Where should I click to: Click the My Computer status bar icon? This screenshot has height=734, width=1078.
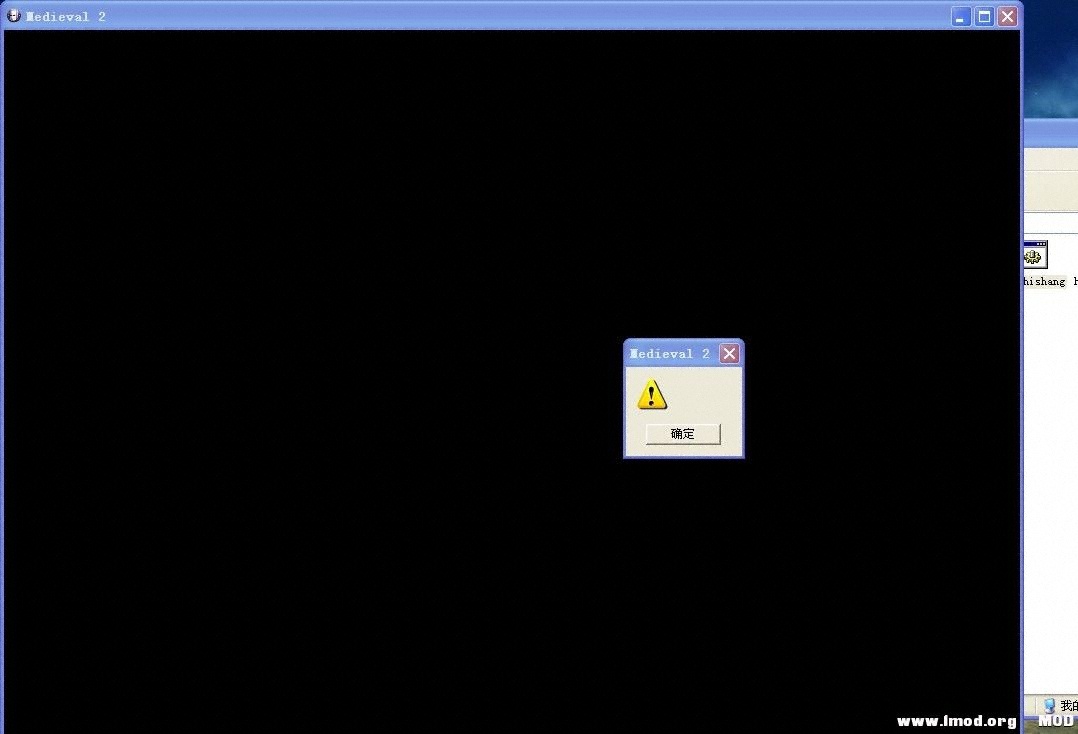click(1049, 706)
